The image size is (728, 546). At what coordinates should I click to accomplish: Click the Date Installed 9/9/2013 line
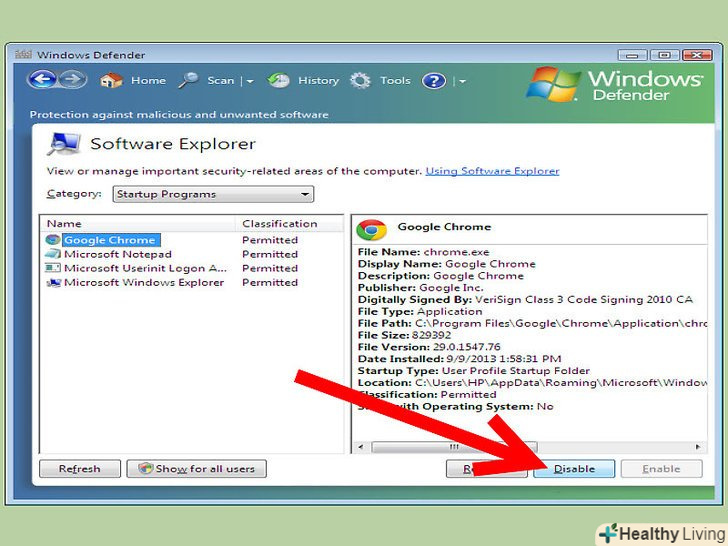click(x=459, y=358)
